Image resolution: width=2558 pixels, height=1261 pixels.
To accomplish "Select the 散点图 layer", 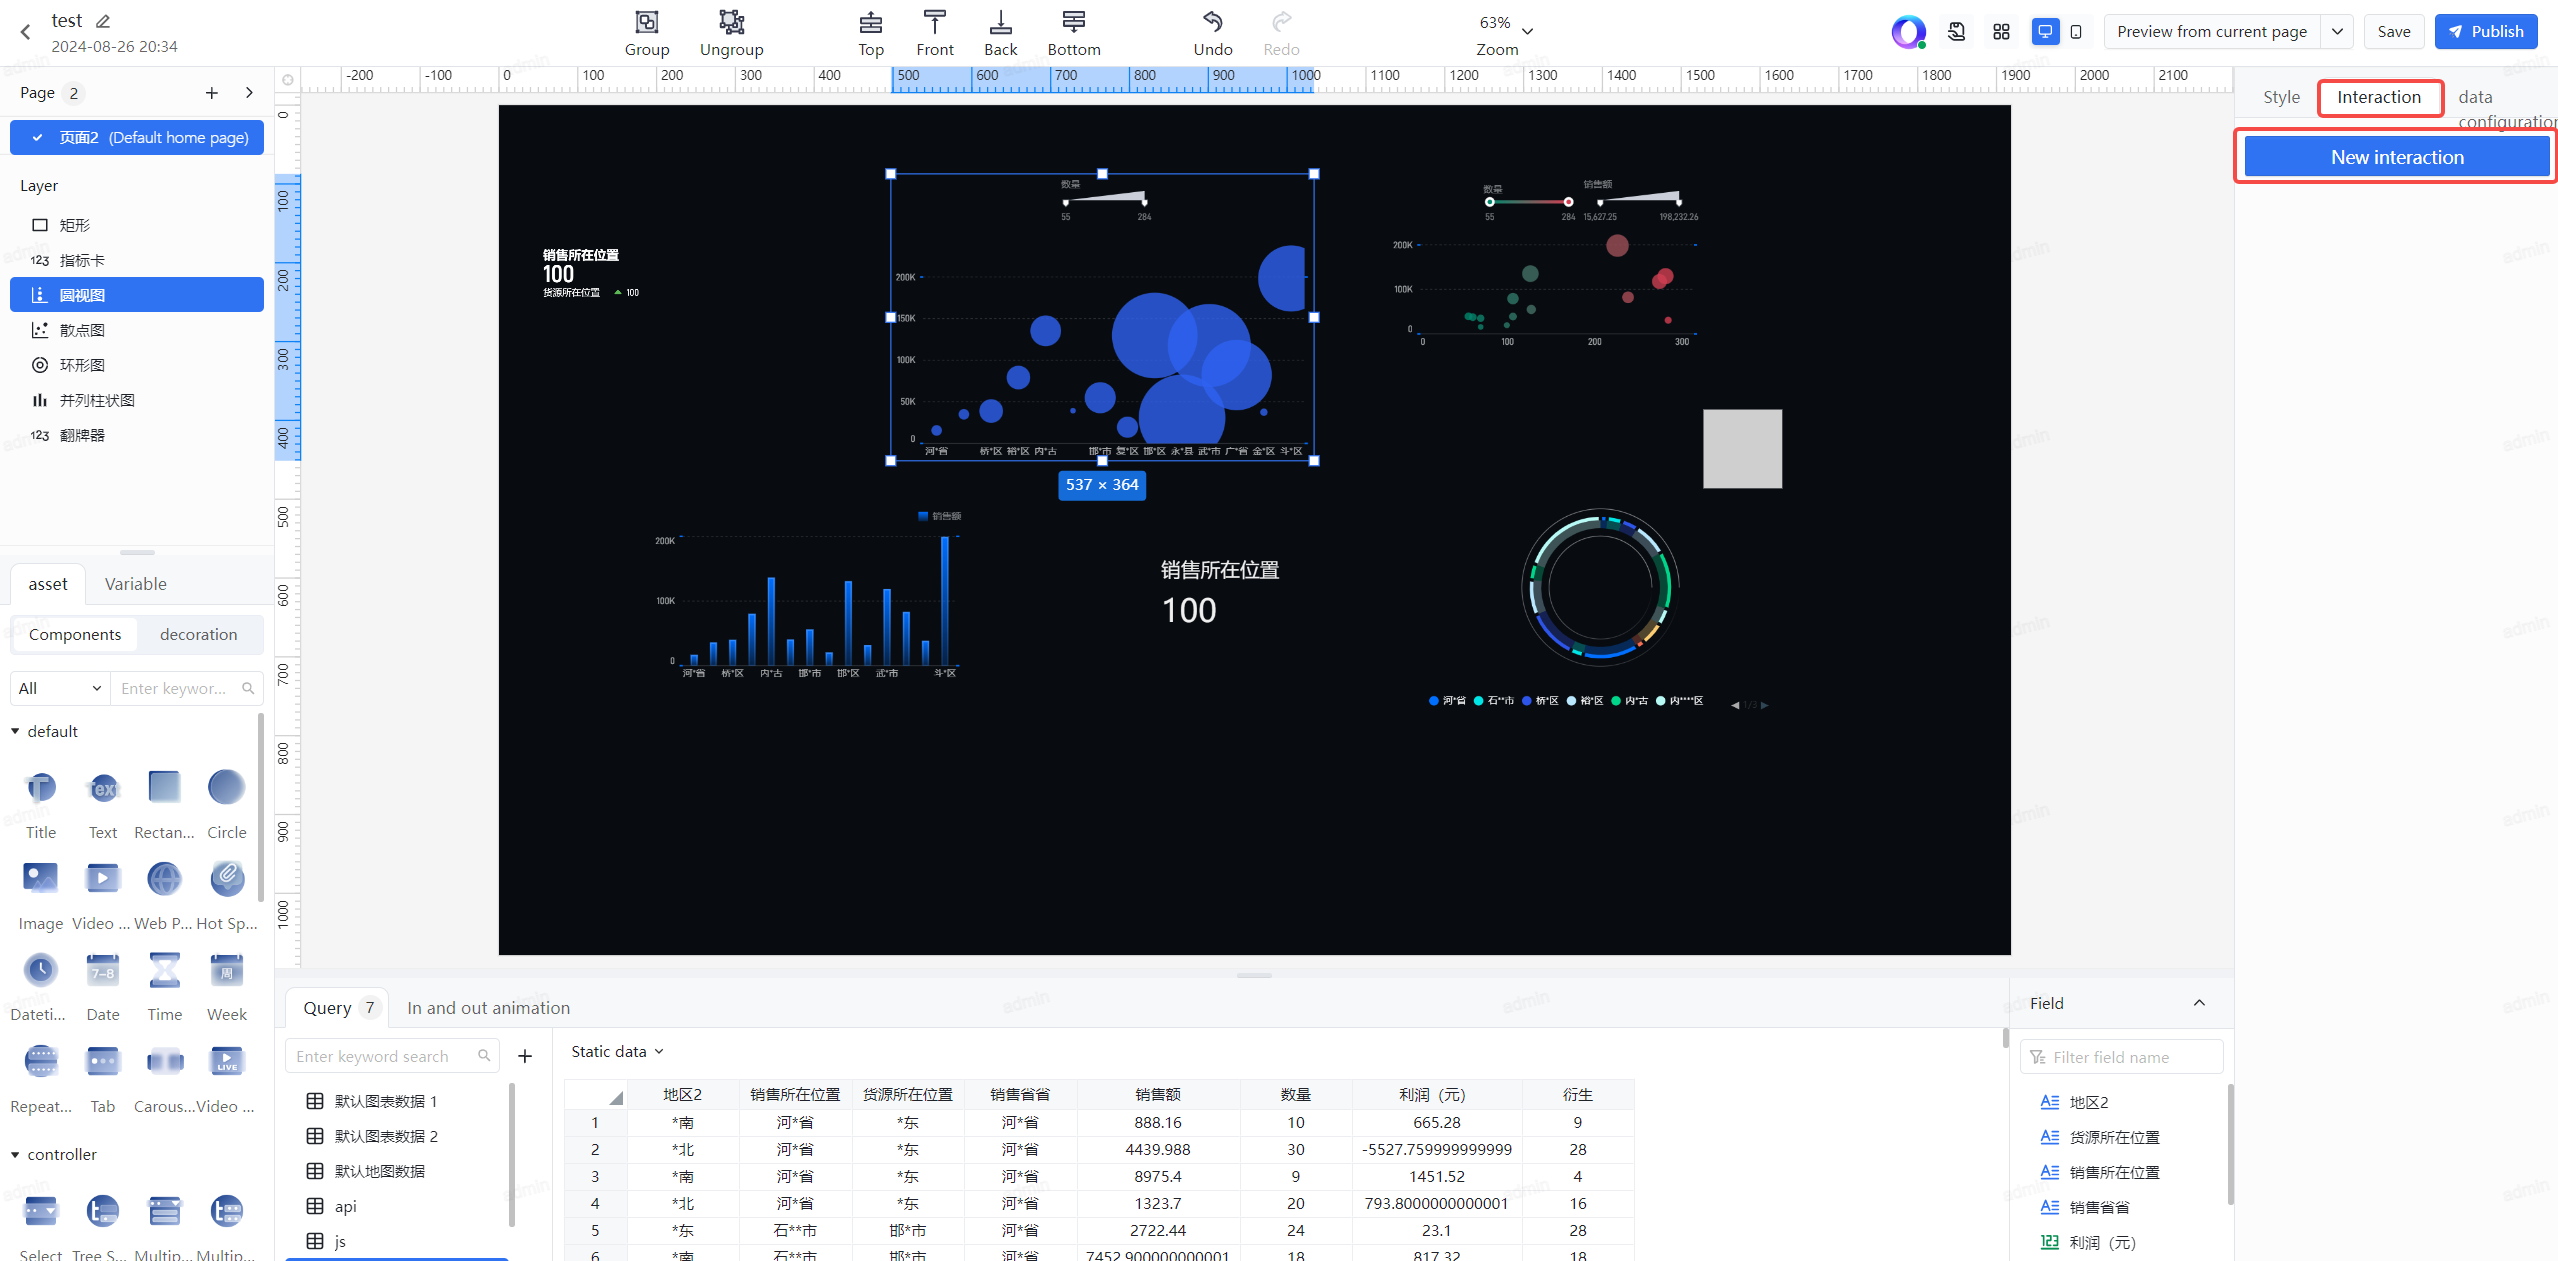I will point(137,330).
